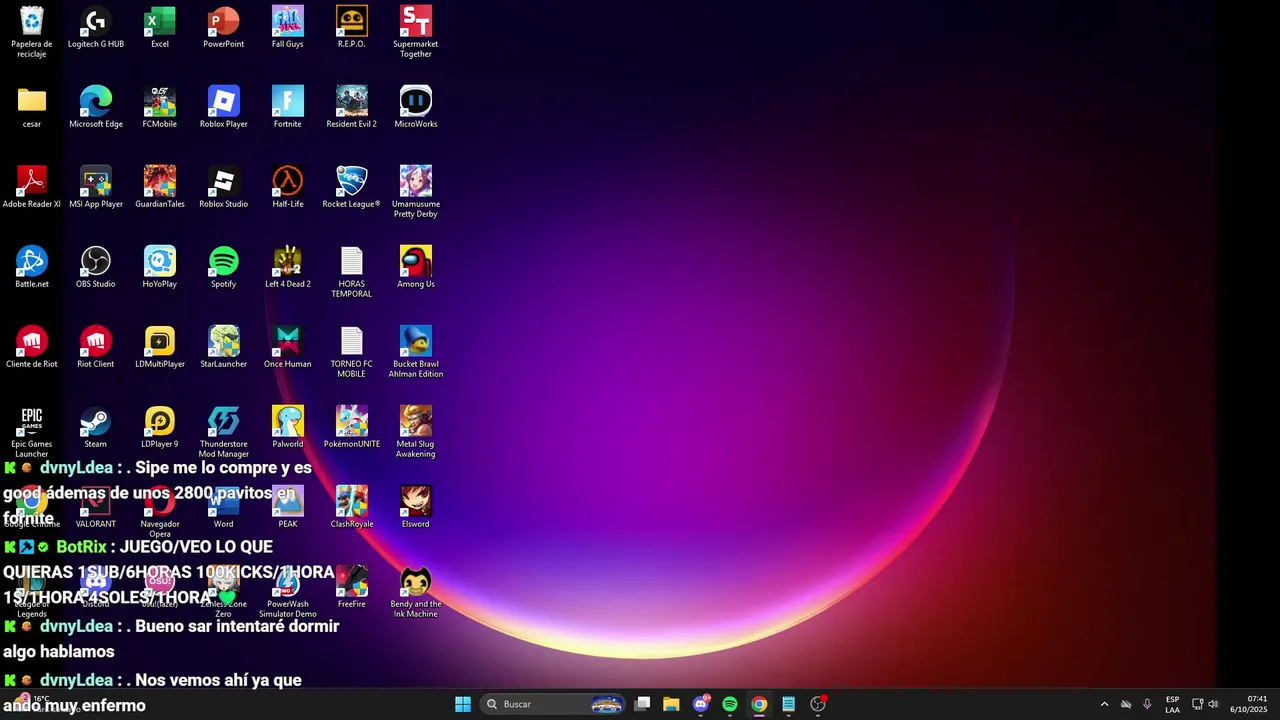The image size is (1280, 720).
Task: Select the R.E.P.O. game shortcut
Action: (x=352, y=27)
